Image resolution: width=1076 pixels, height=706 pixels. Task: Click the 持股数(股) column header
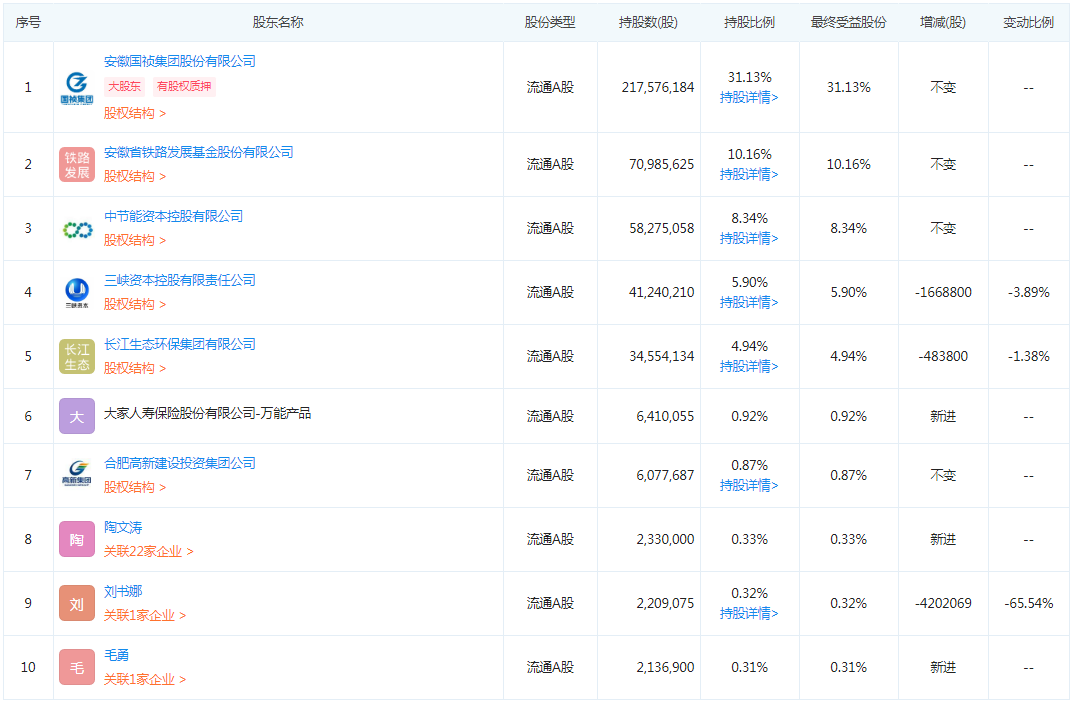[648, 23]
